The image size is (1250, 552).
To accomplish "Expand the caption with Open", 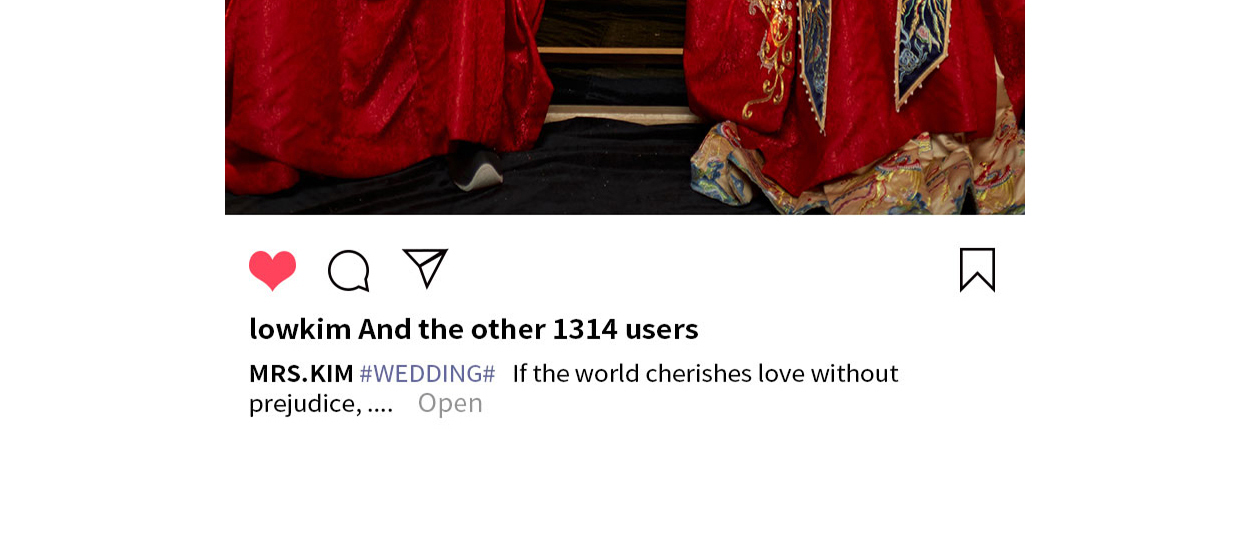I will 450,403.
